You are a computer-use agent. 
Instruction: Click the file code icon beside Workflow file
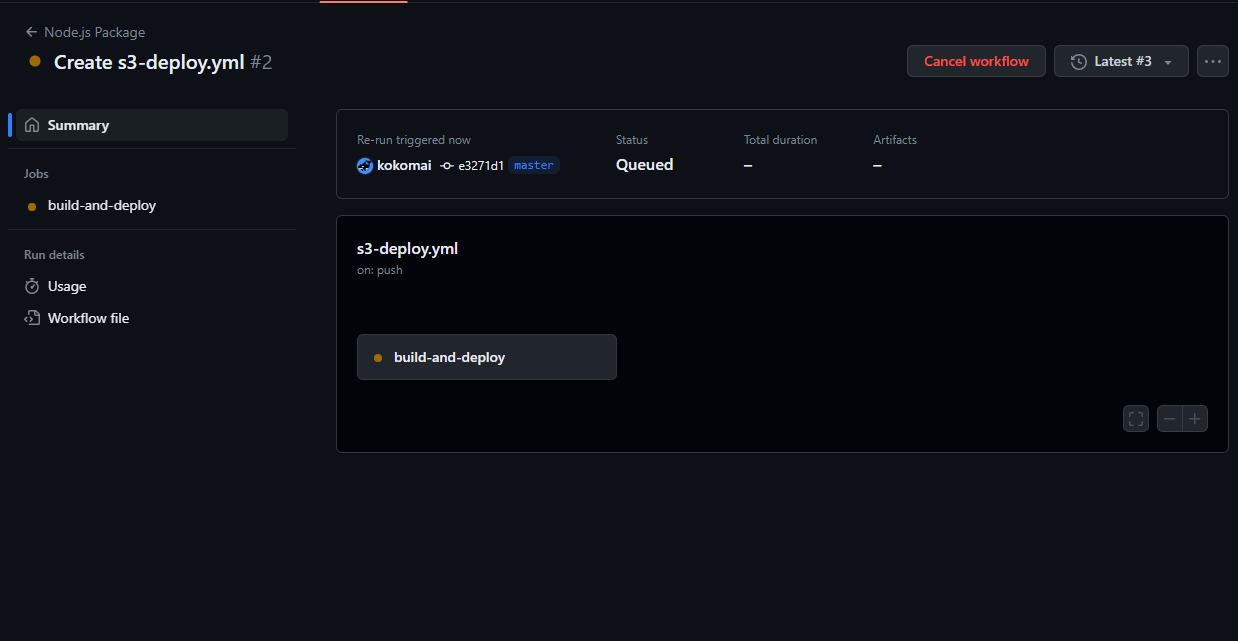click(x=32, y=318)
